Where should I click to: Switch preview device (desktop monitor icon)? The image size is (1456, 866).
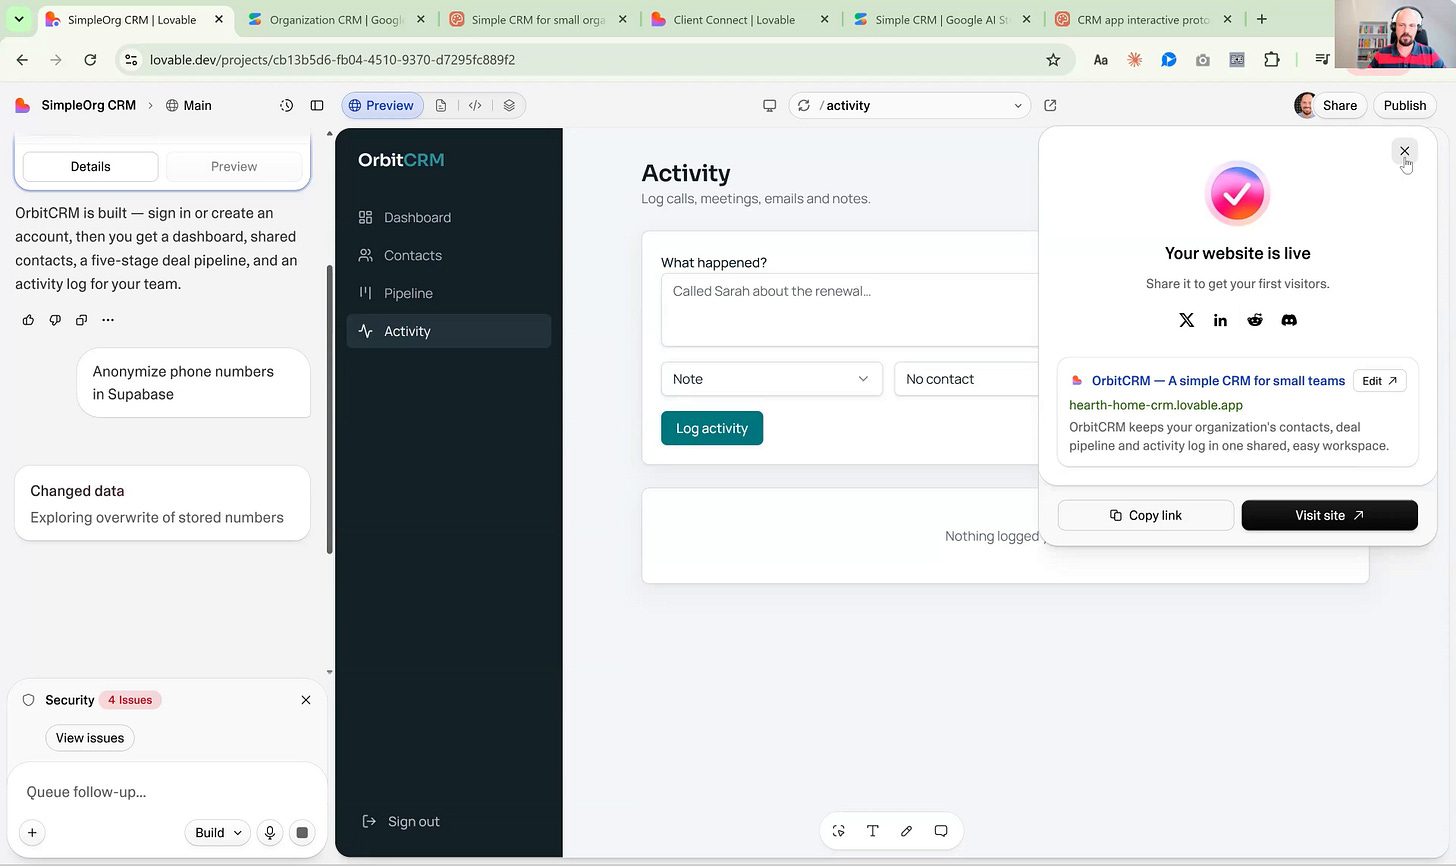(x=769, y=105)
